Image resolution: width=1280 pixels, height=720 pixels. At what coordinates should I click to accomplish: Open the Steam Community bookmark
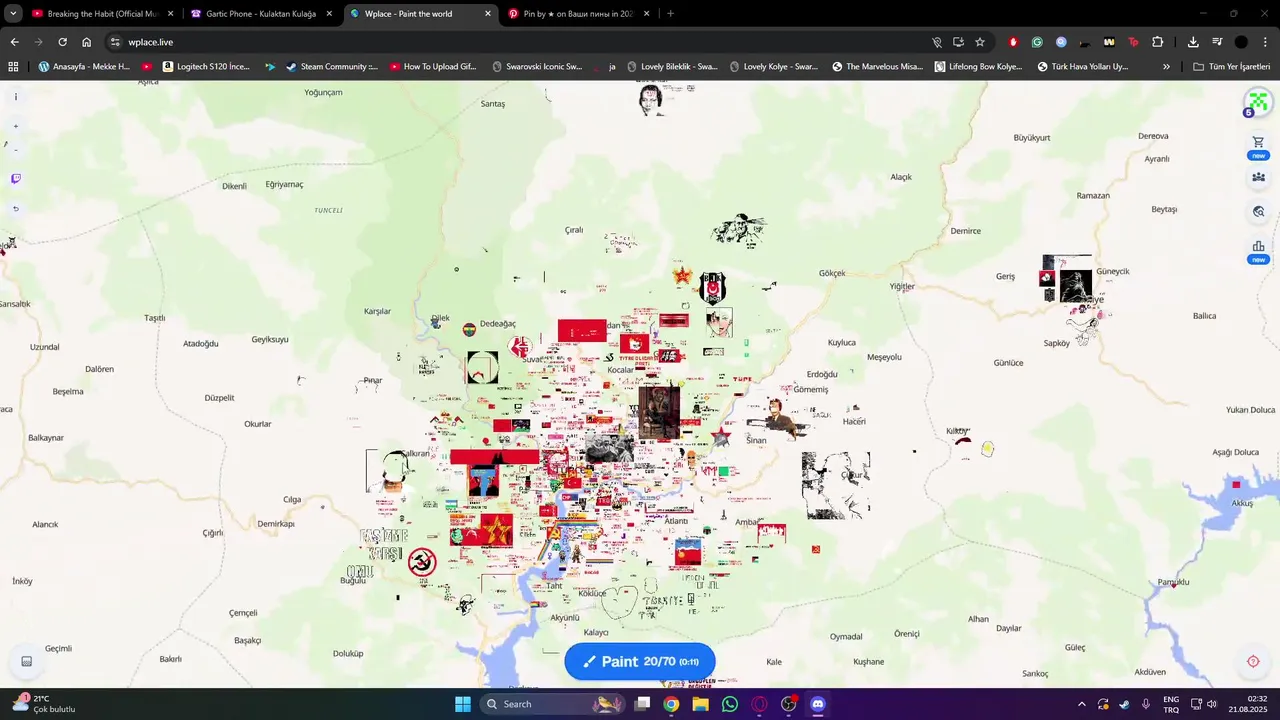(331, 67)
